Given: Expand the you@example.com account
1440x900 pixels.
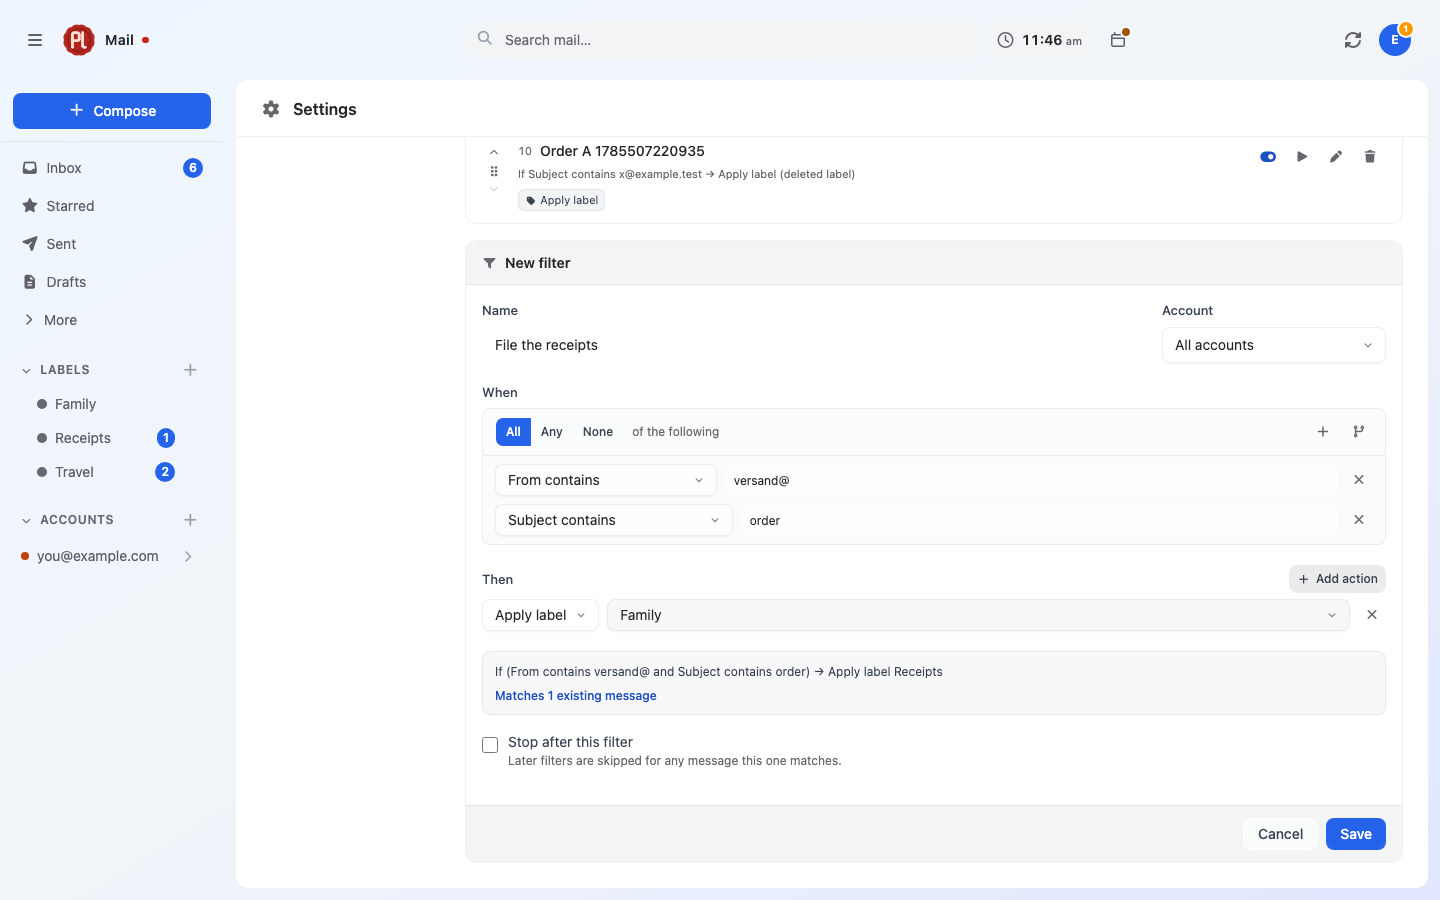Looking at the screenshot, I should click(188, 556).
